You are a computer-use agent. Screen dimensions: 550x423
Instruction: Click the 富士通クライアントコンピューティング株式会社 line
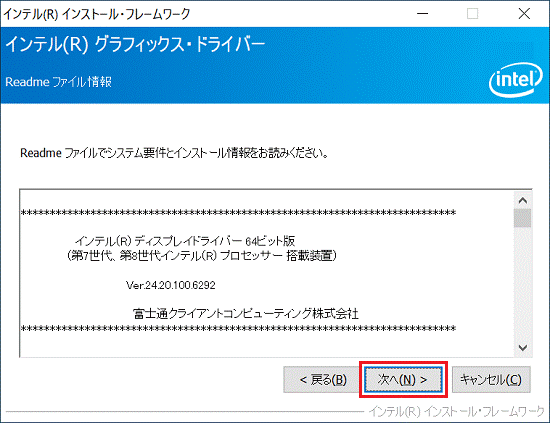tap(246, 314)
